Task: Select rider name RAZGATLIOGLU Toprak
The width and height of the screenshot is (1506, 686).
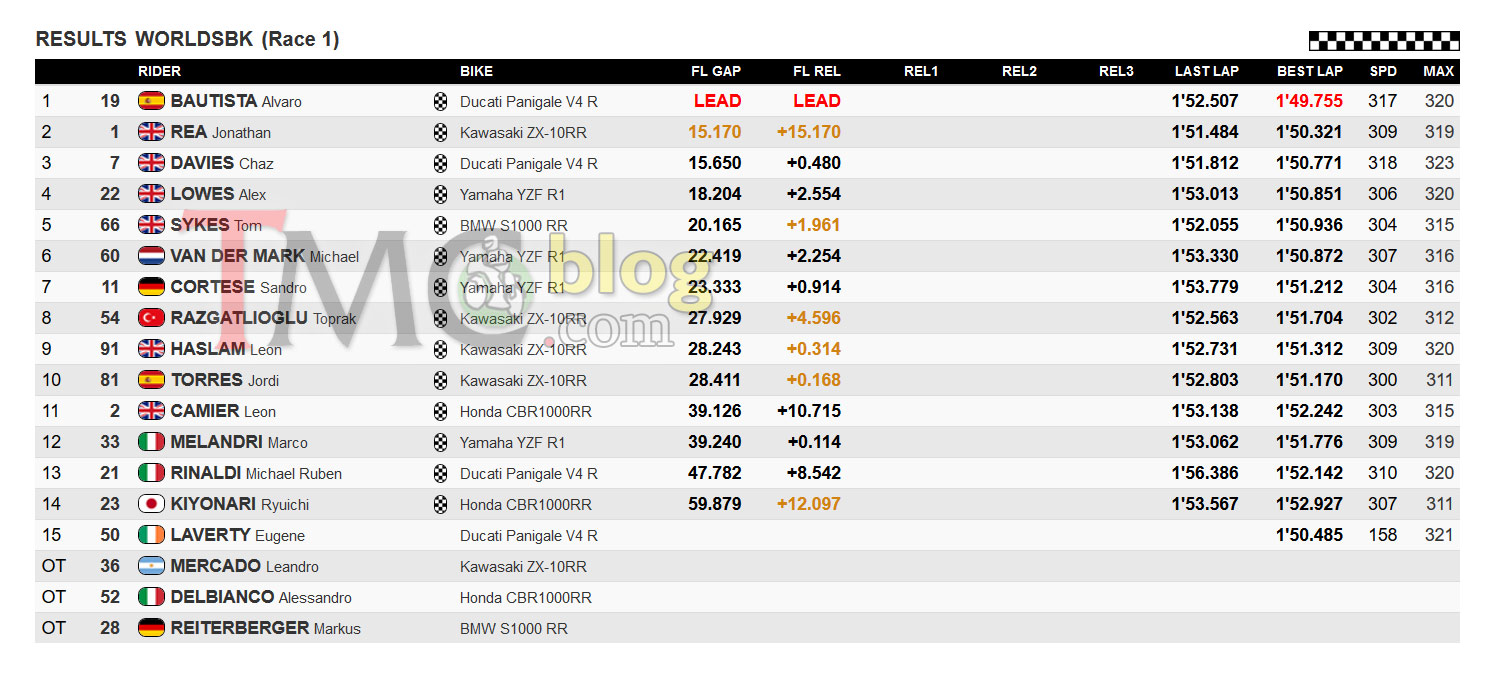Action: (x=264, y=318)
